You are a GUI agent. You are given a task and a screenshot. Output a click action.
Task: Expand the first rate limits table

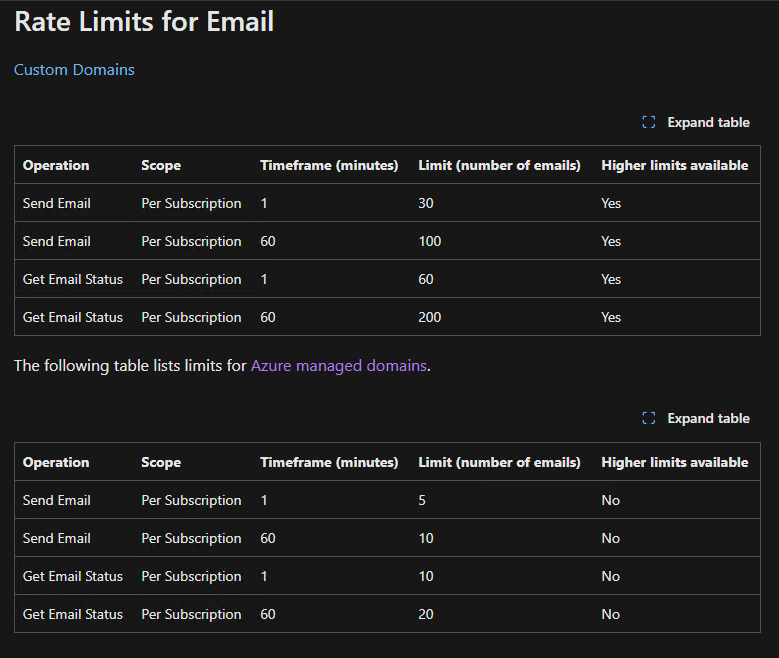(696, 122)
